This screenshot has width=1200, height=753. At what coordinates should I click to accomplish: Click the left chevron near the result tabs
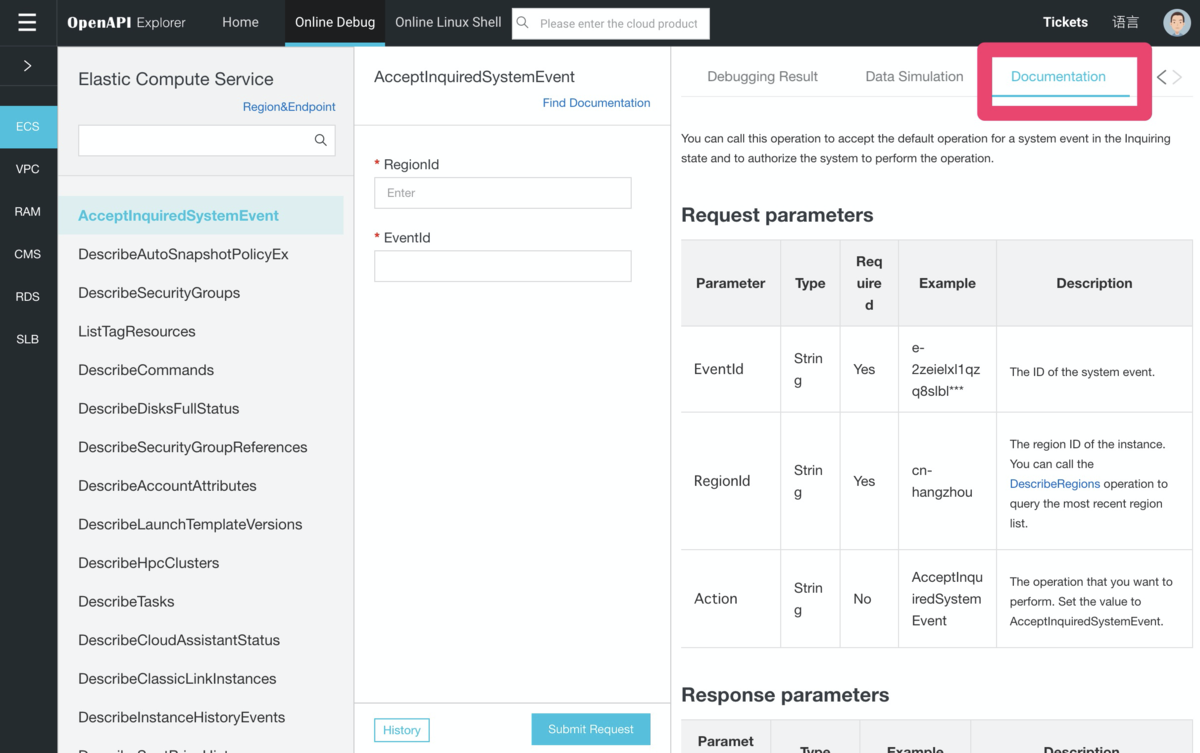[x=1161, y=76]
